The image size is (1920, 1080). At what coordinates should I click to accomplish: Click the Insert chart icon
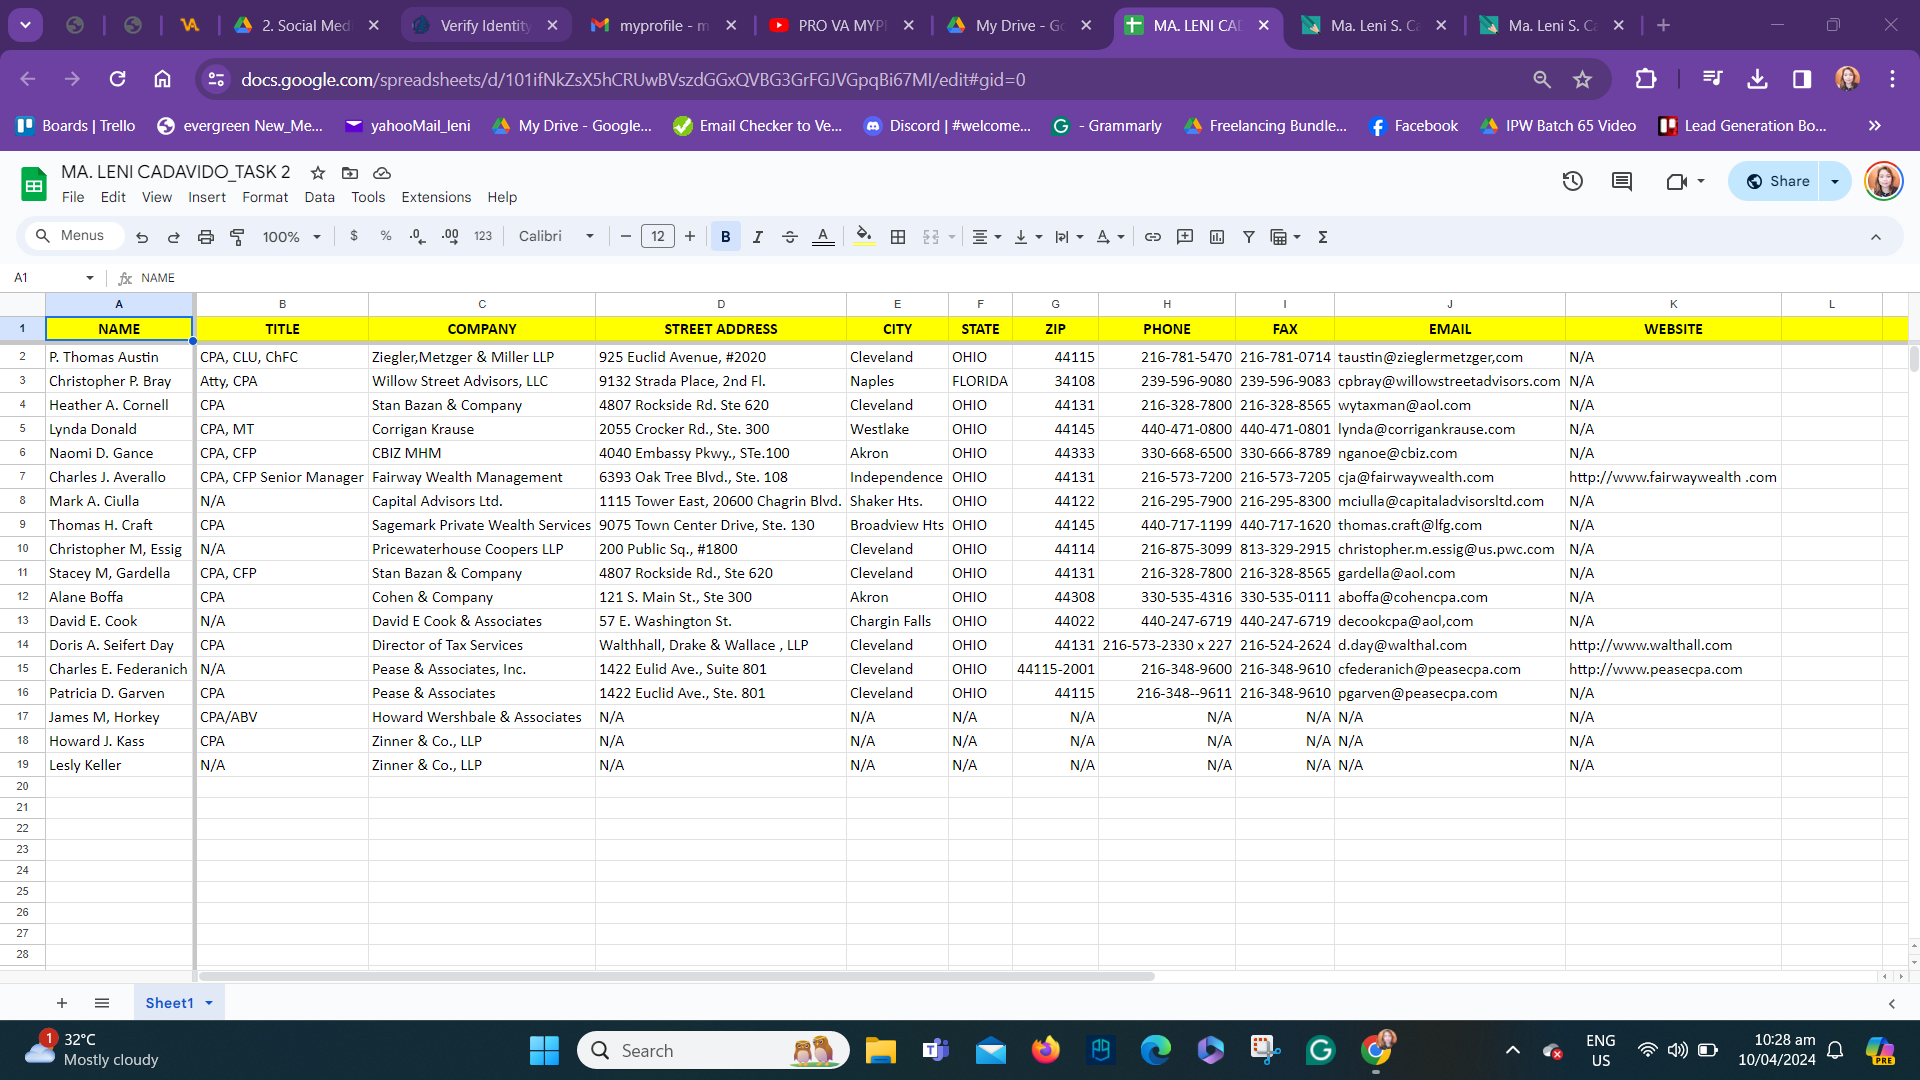[1216, 237]
